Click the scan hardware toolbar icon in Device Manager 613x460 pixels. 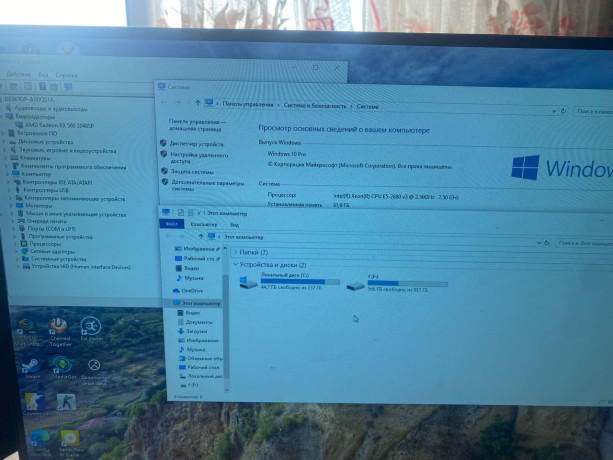click(68, 87)
